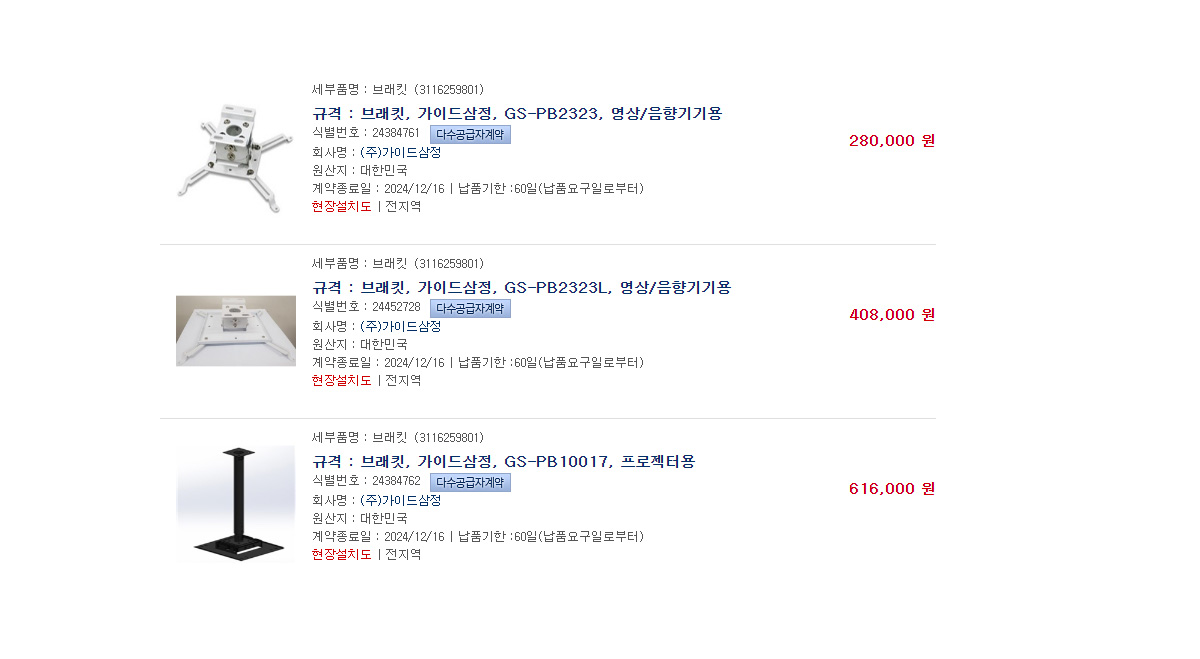Click company name (주)가이드삼정 in first listing
This screenshot has height=659, width=1200.
[400, 152]
